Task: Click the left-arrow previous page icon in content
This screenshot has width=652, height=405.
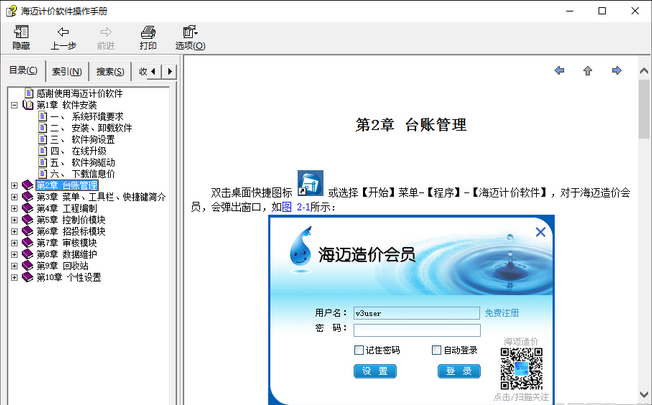Action: pyautogui.click(x=559, y=70)
